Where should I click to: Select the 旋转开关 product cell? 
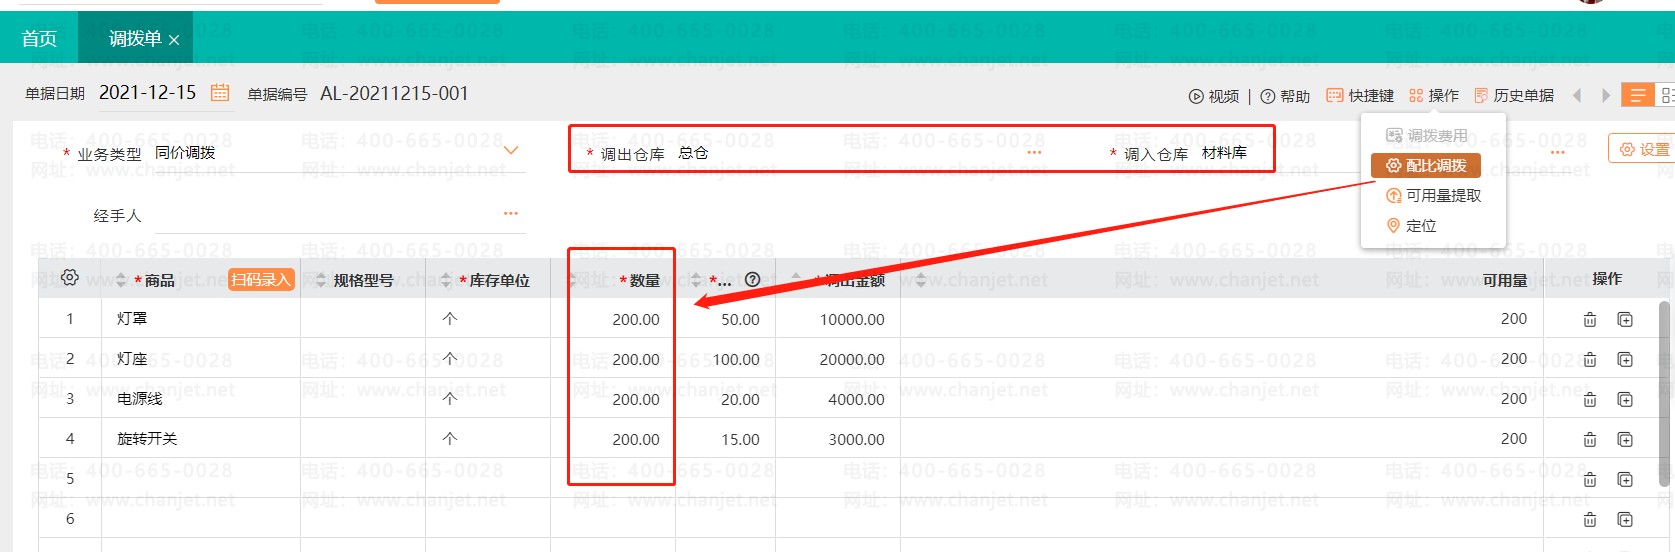click(201, 438)
